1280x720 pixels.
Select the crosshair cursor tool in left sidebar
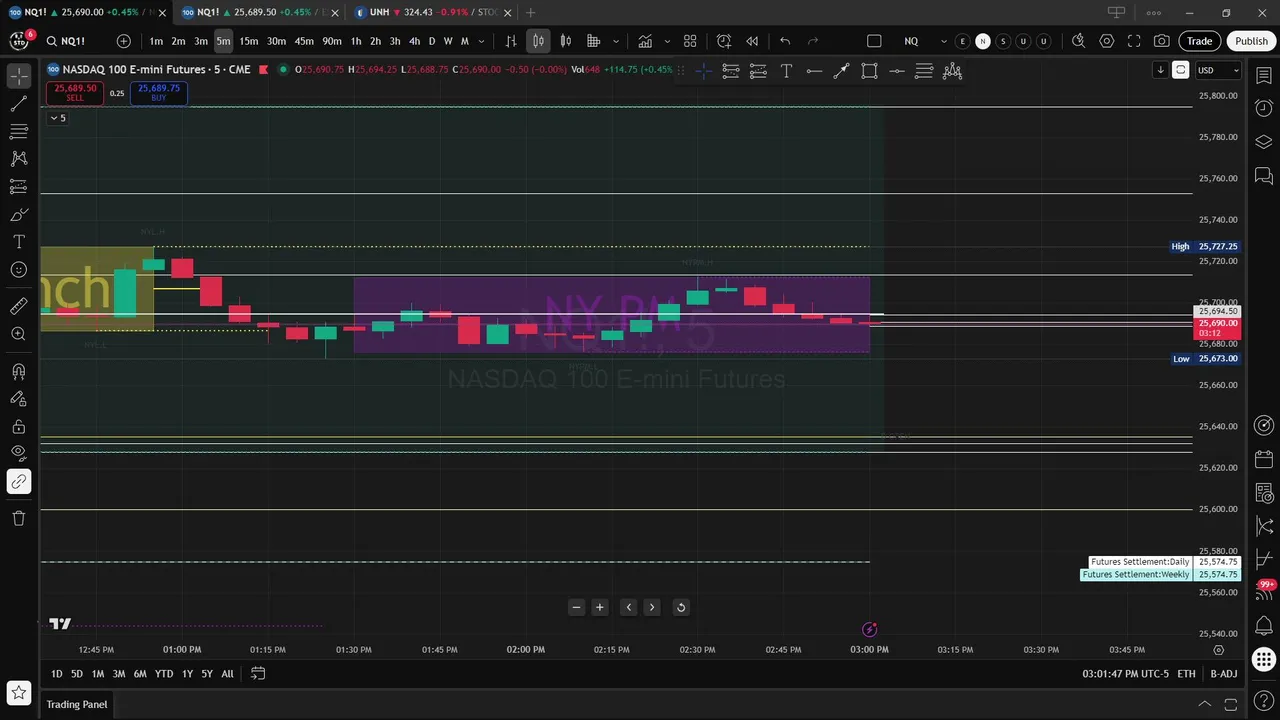pyautogui.click(x=18, y=76)
